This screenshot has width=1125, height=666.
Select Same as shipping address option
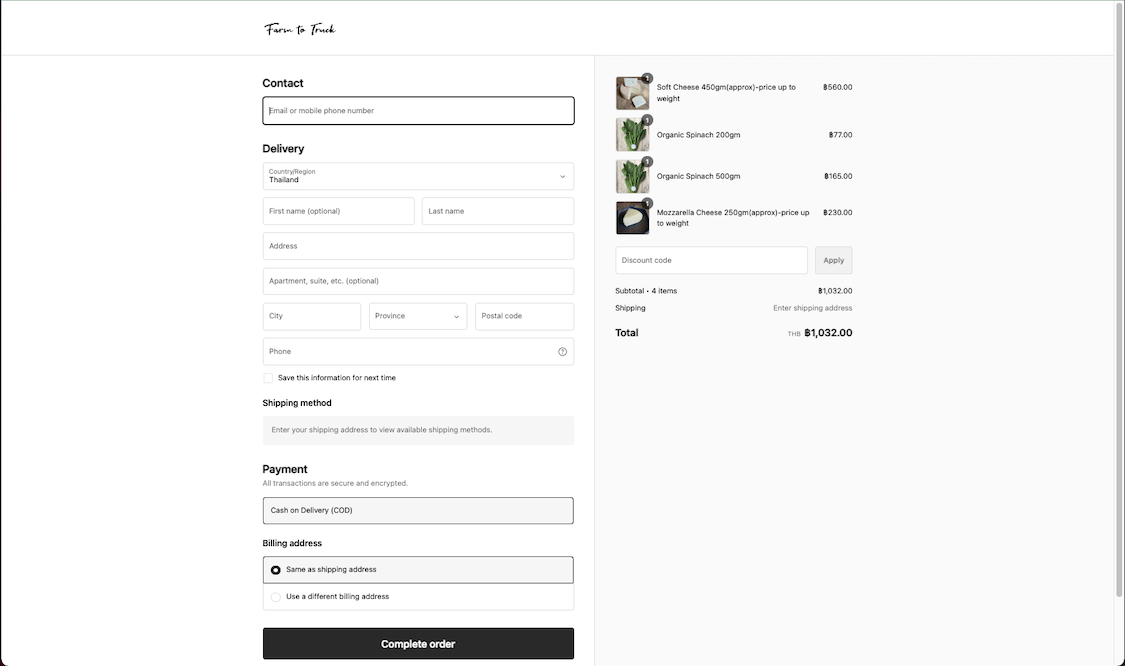pos(418,570)
